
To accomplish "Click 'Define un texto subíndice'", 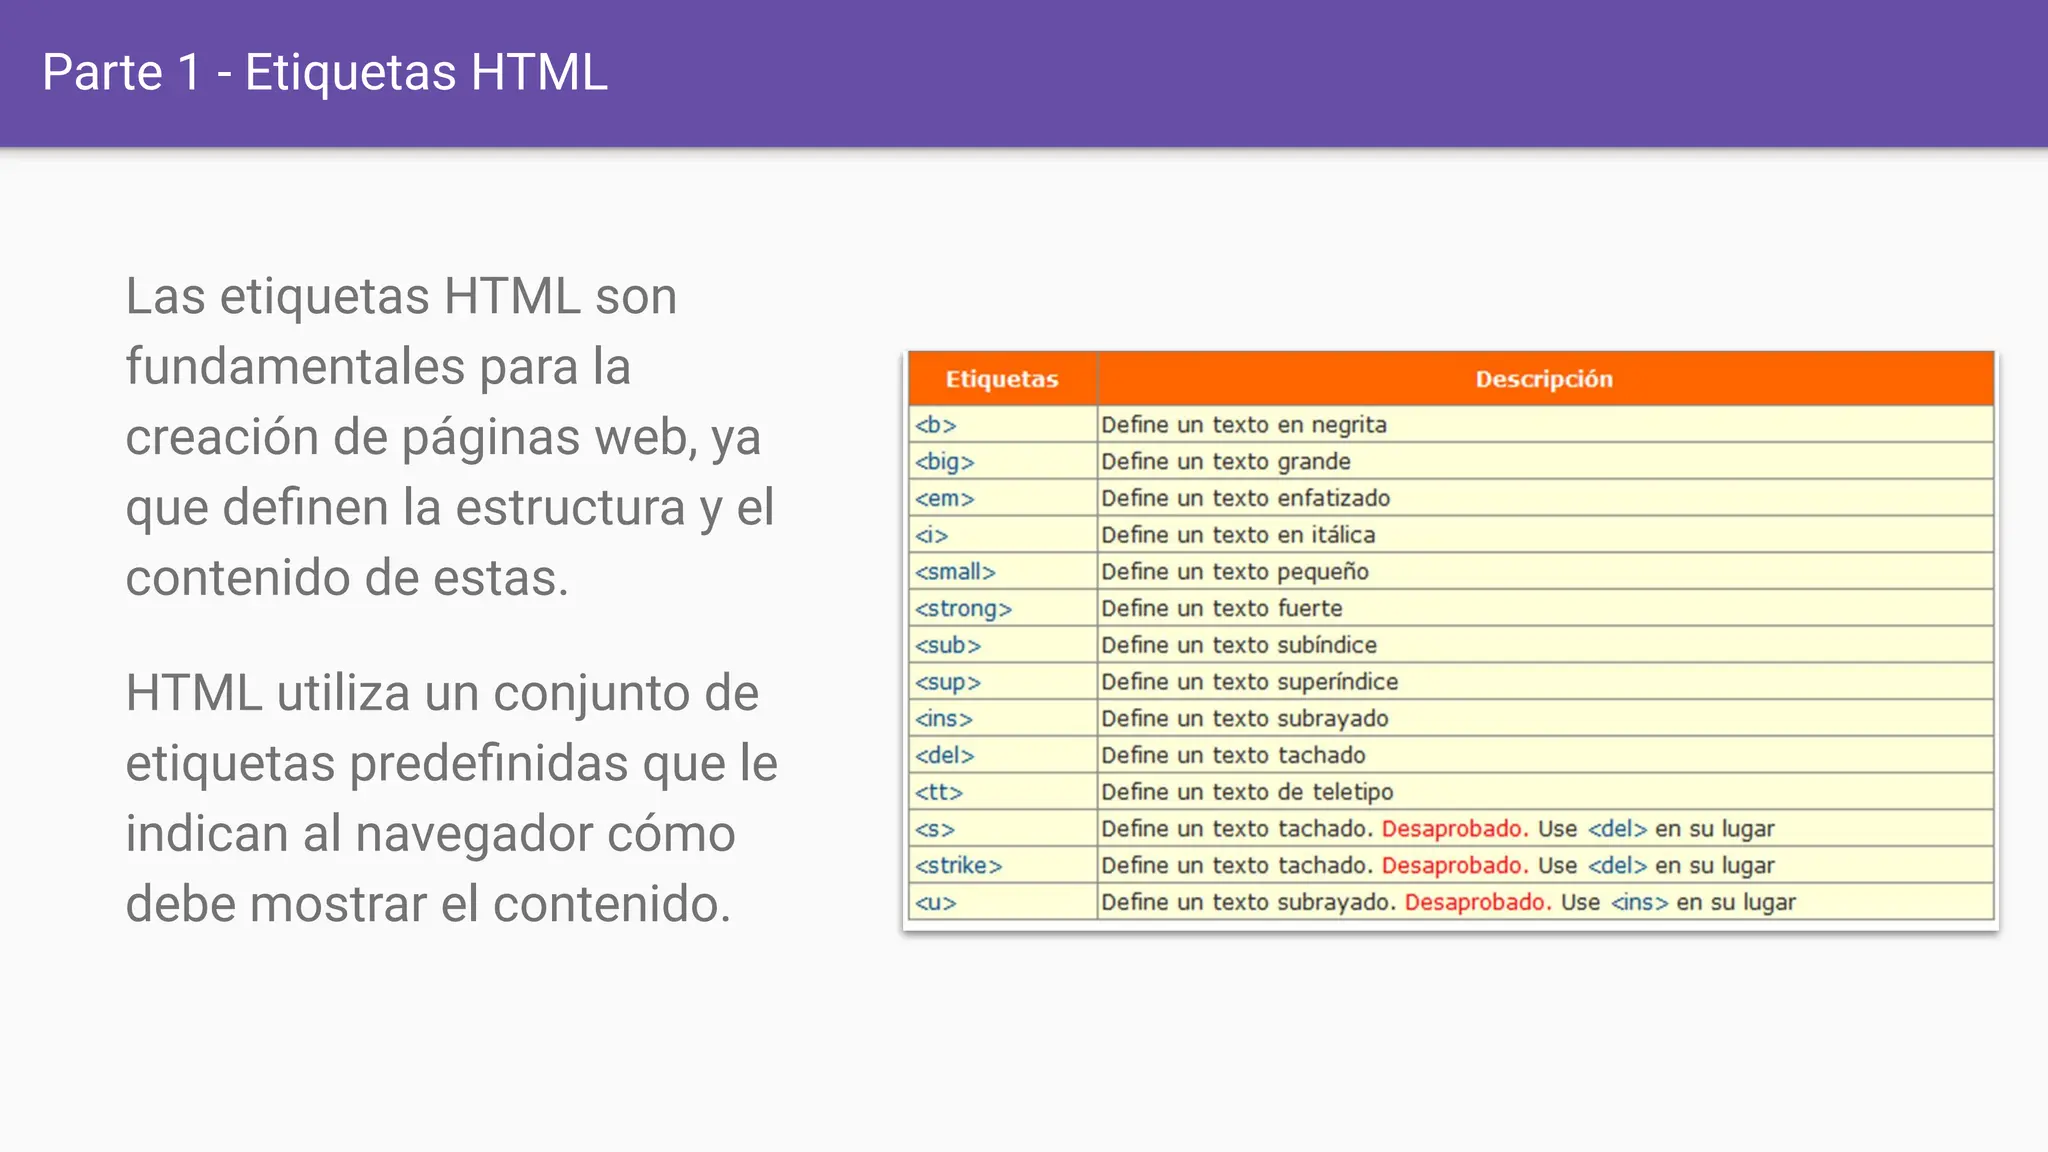I will click(x=1239, y=645).
